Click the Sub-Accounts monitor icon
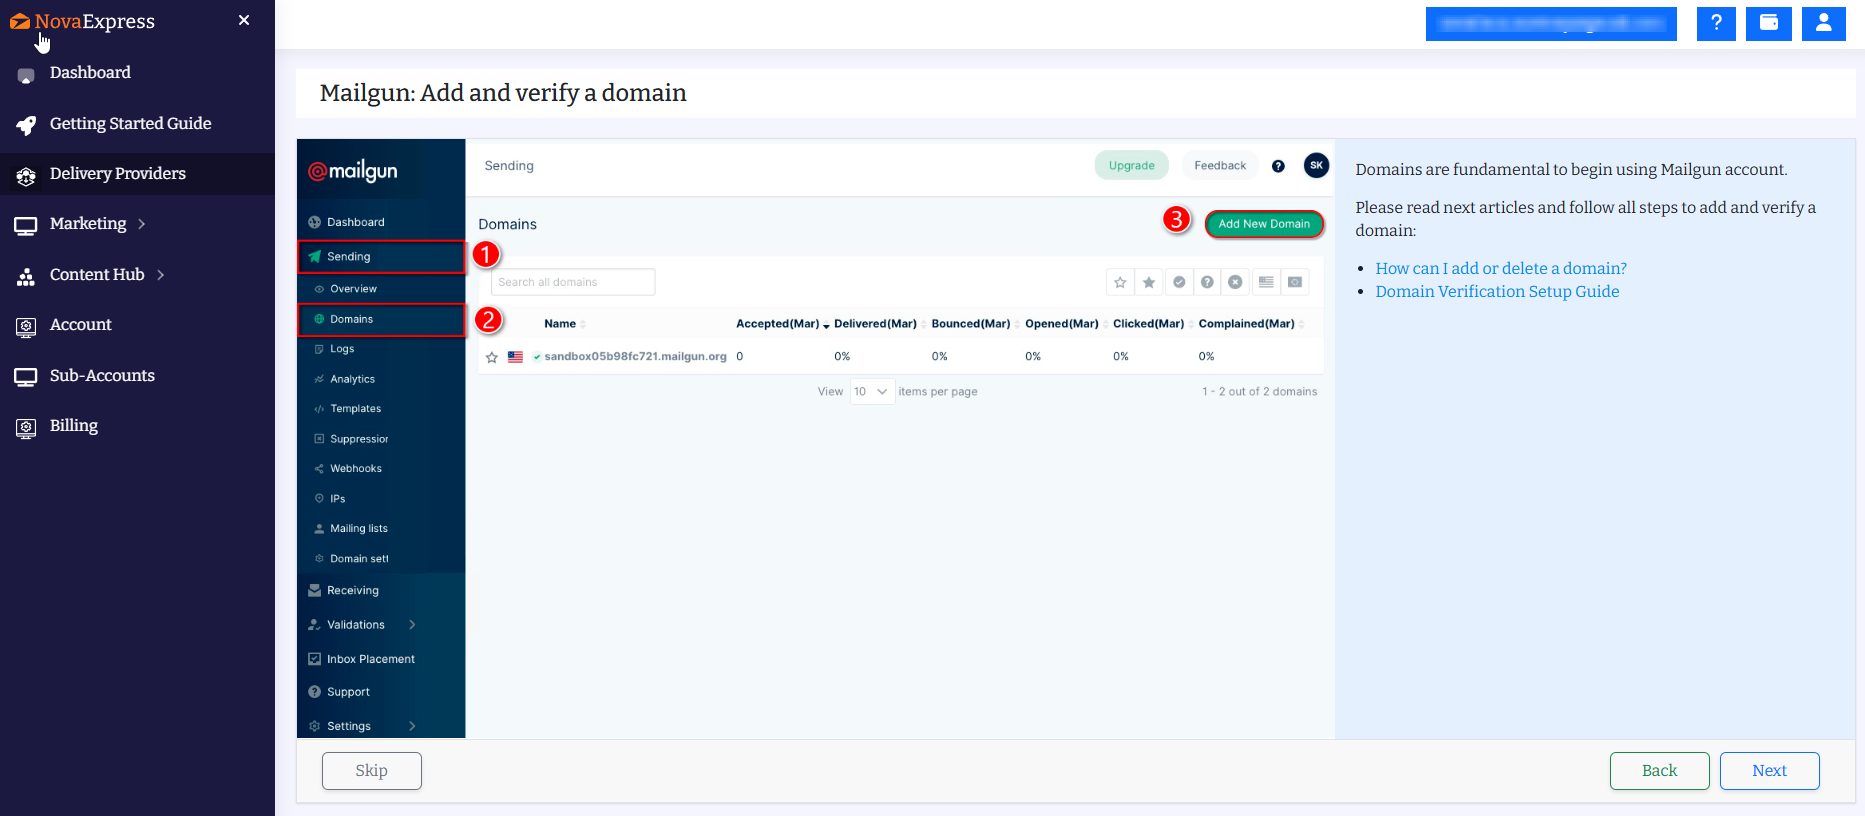This screenshot has height=816, width=1865. point(26,377)
